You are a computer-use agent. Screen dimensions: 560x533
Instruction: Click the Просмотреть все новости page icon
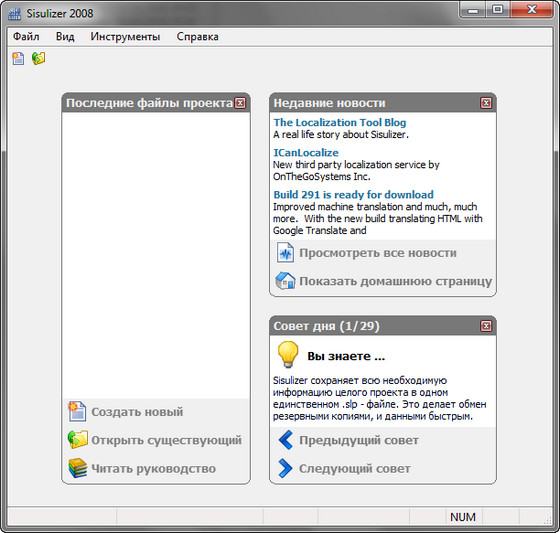coord(285,253)
